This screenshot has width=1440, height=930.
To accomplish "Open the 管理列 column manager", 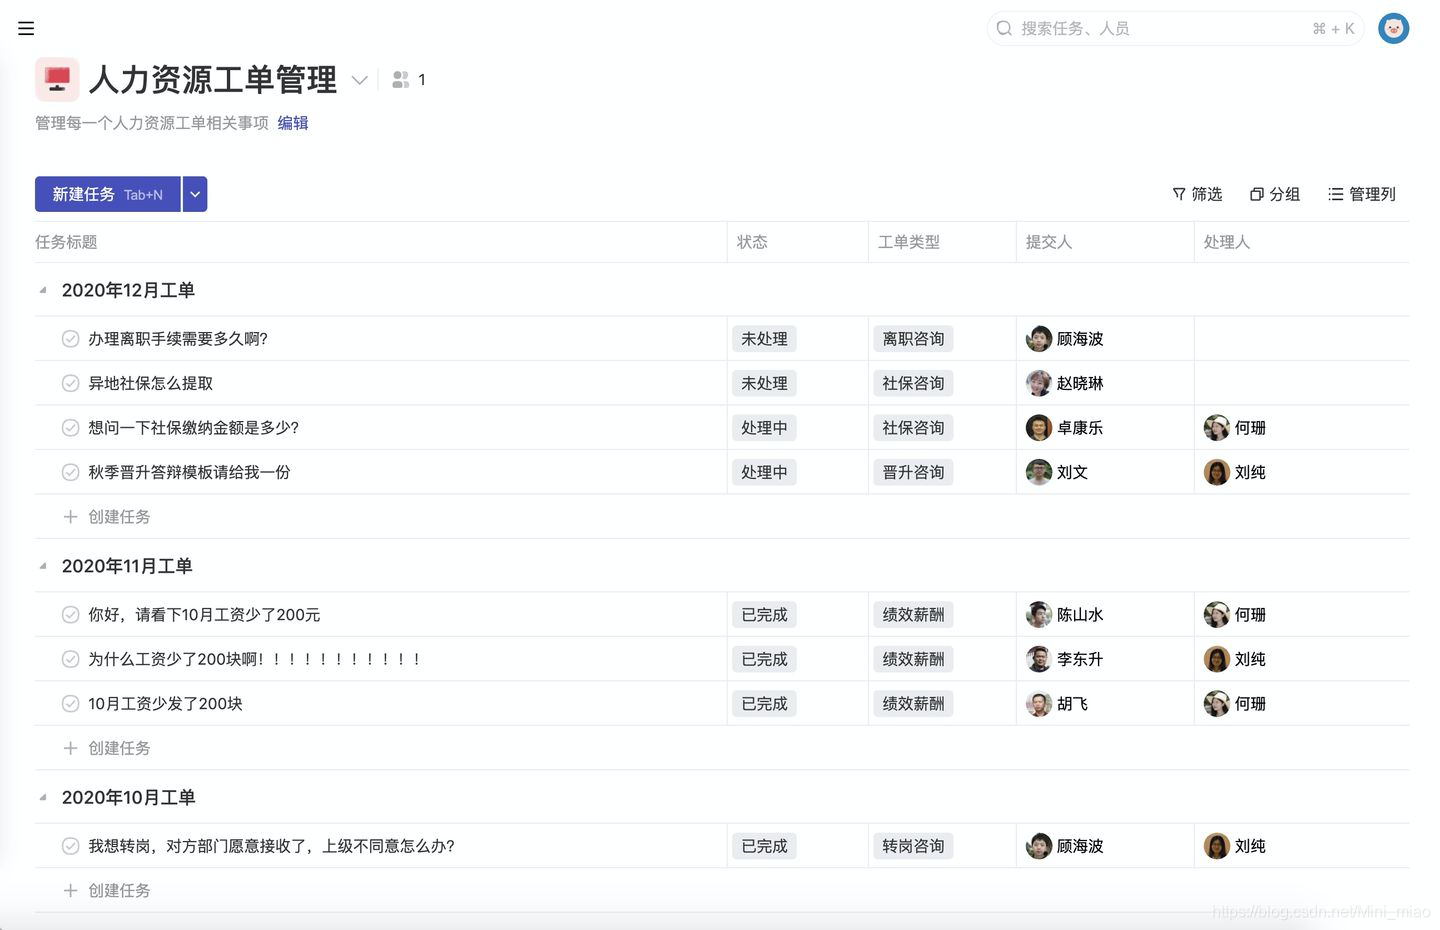I will (1362, 194).
